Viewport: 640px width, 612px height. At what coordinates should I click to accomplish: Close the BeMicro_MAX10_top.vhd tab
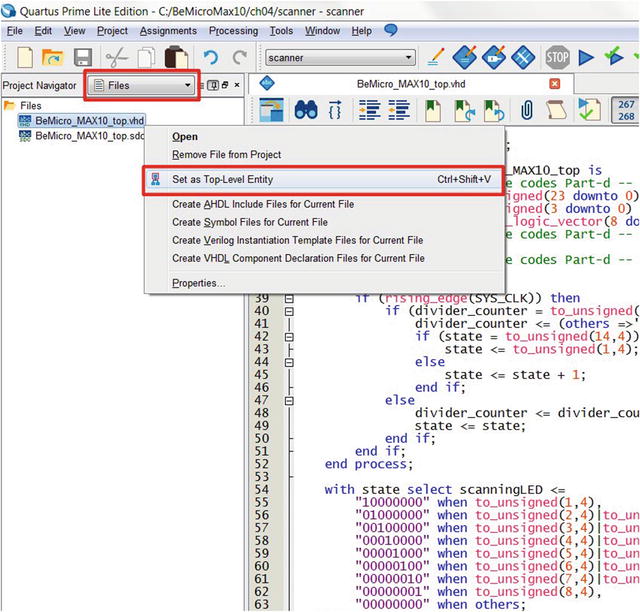(x=555, y=84)
